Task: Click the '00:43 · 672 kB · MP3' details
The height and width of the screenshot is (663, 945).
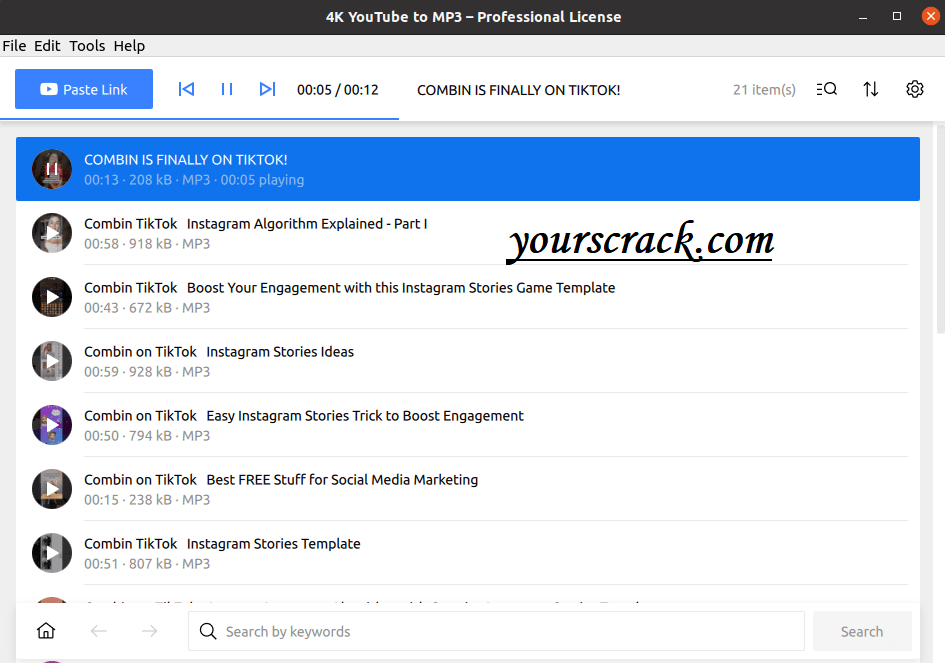Action: 147,307
